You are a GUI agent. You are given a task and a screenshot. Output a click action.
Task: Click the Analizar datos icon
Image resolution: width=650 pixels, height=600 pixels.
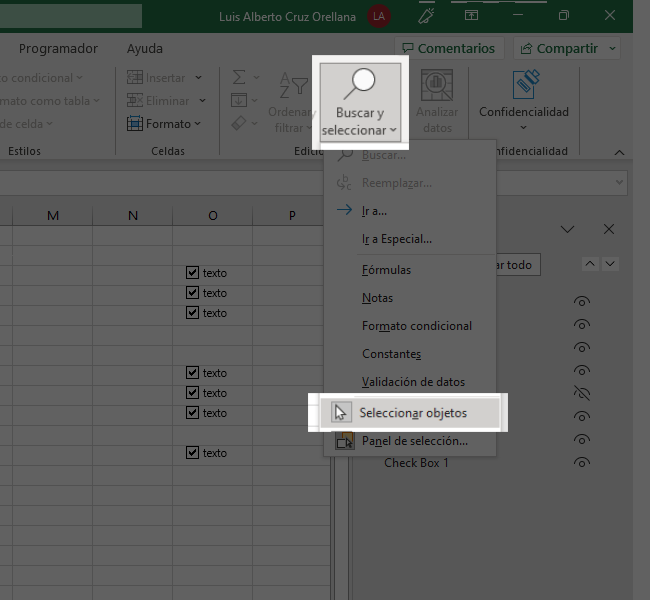(x=437, y=85)
